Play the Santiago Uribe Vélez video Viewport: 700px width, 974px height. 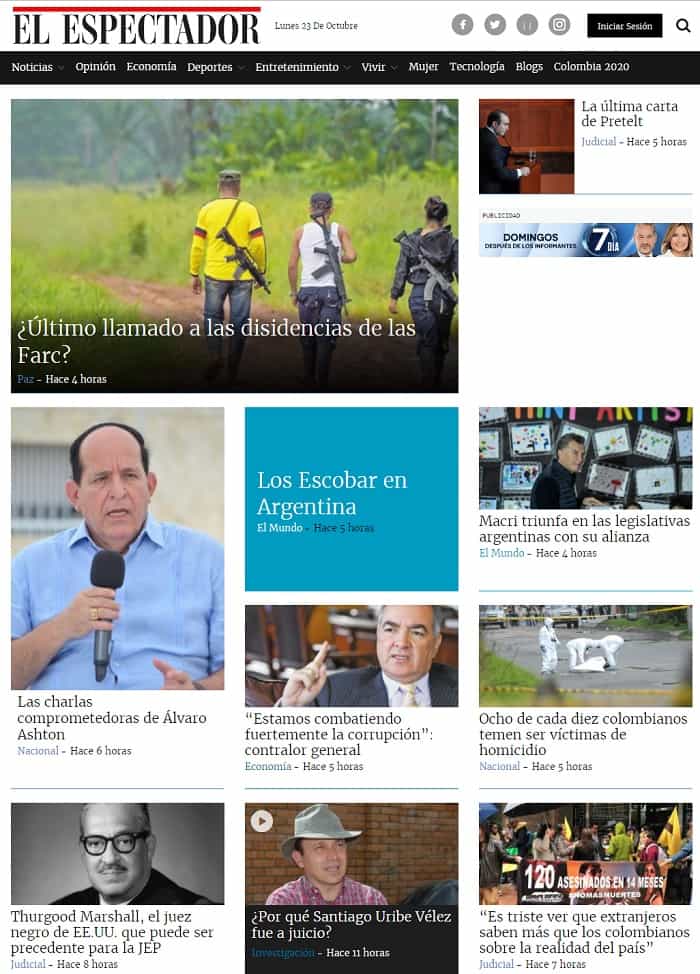(261, 821)
